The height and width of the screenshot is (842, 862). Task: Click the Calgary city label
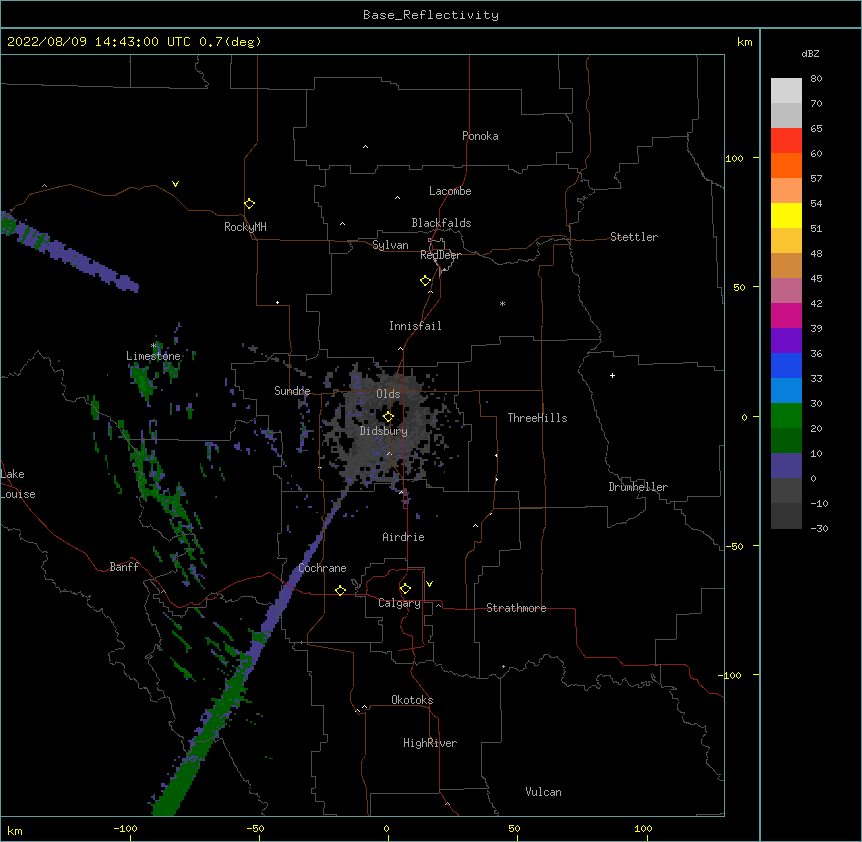click(x=400, y=603)
